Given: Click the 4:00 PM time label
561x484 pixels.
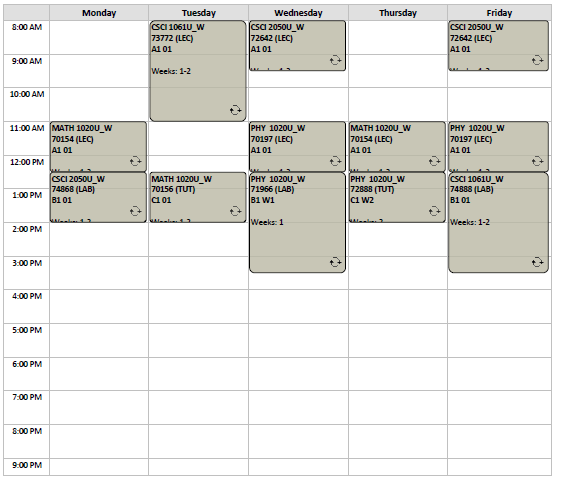Looking at the screenshot, I should click(x=27, y=296).
